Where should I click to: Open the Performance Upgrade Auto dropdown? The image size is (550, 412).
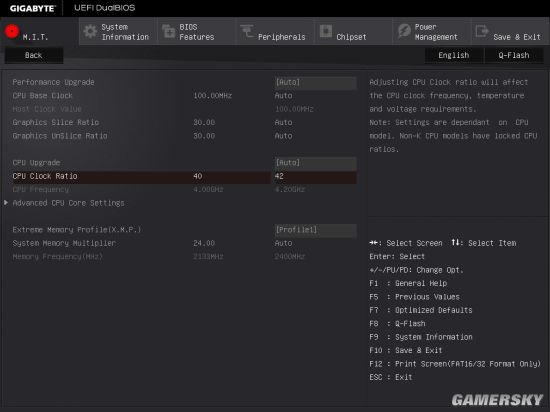(x=315, y=82)
